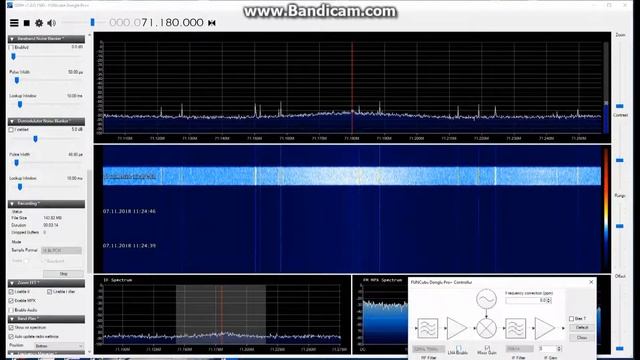Toggle the Mixer Gain checkbox

[x=487, y=348]
